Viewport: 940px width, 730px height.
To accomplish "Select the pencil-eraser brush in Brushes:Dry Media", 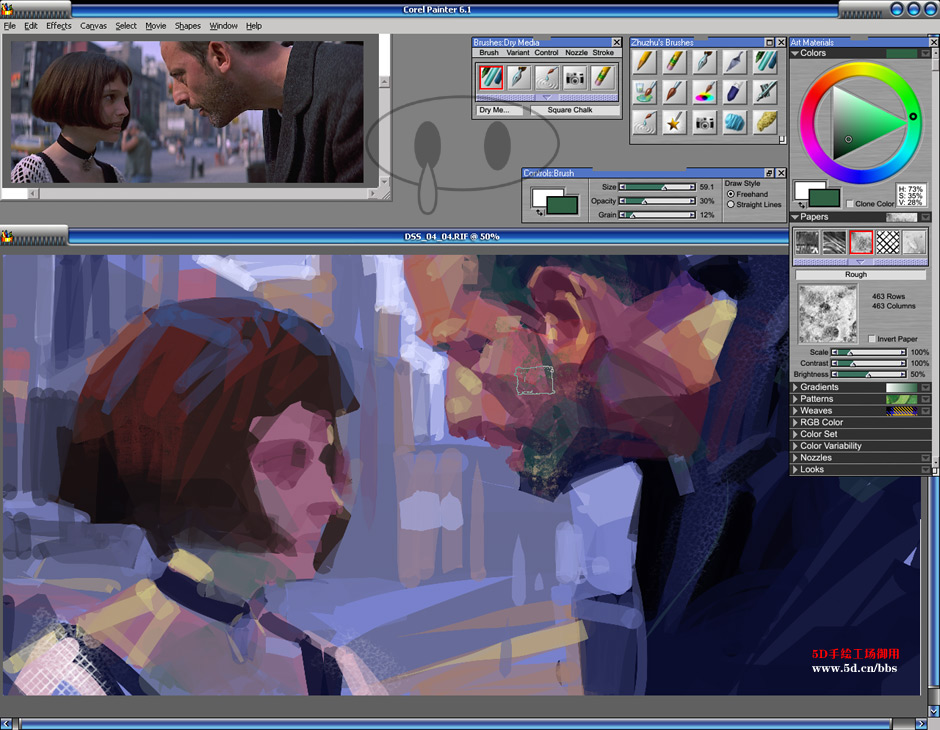I will point(603,78).
